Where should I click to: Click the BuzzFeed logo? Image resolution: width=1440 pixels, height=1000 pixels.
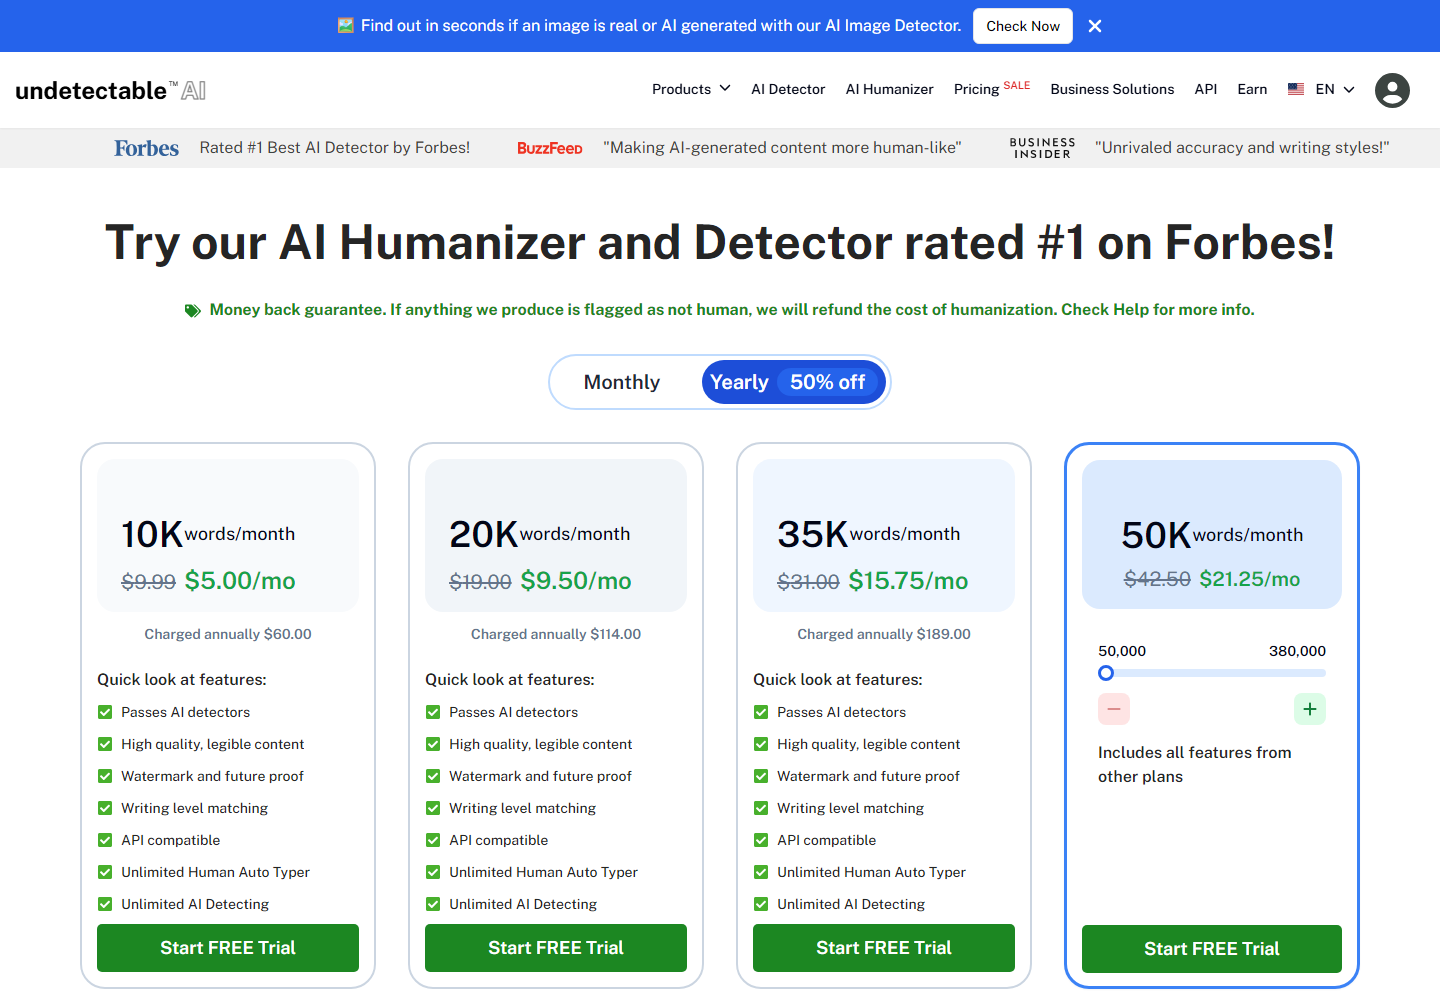(549, 148)
